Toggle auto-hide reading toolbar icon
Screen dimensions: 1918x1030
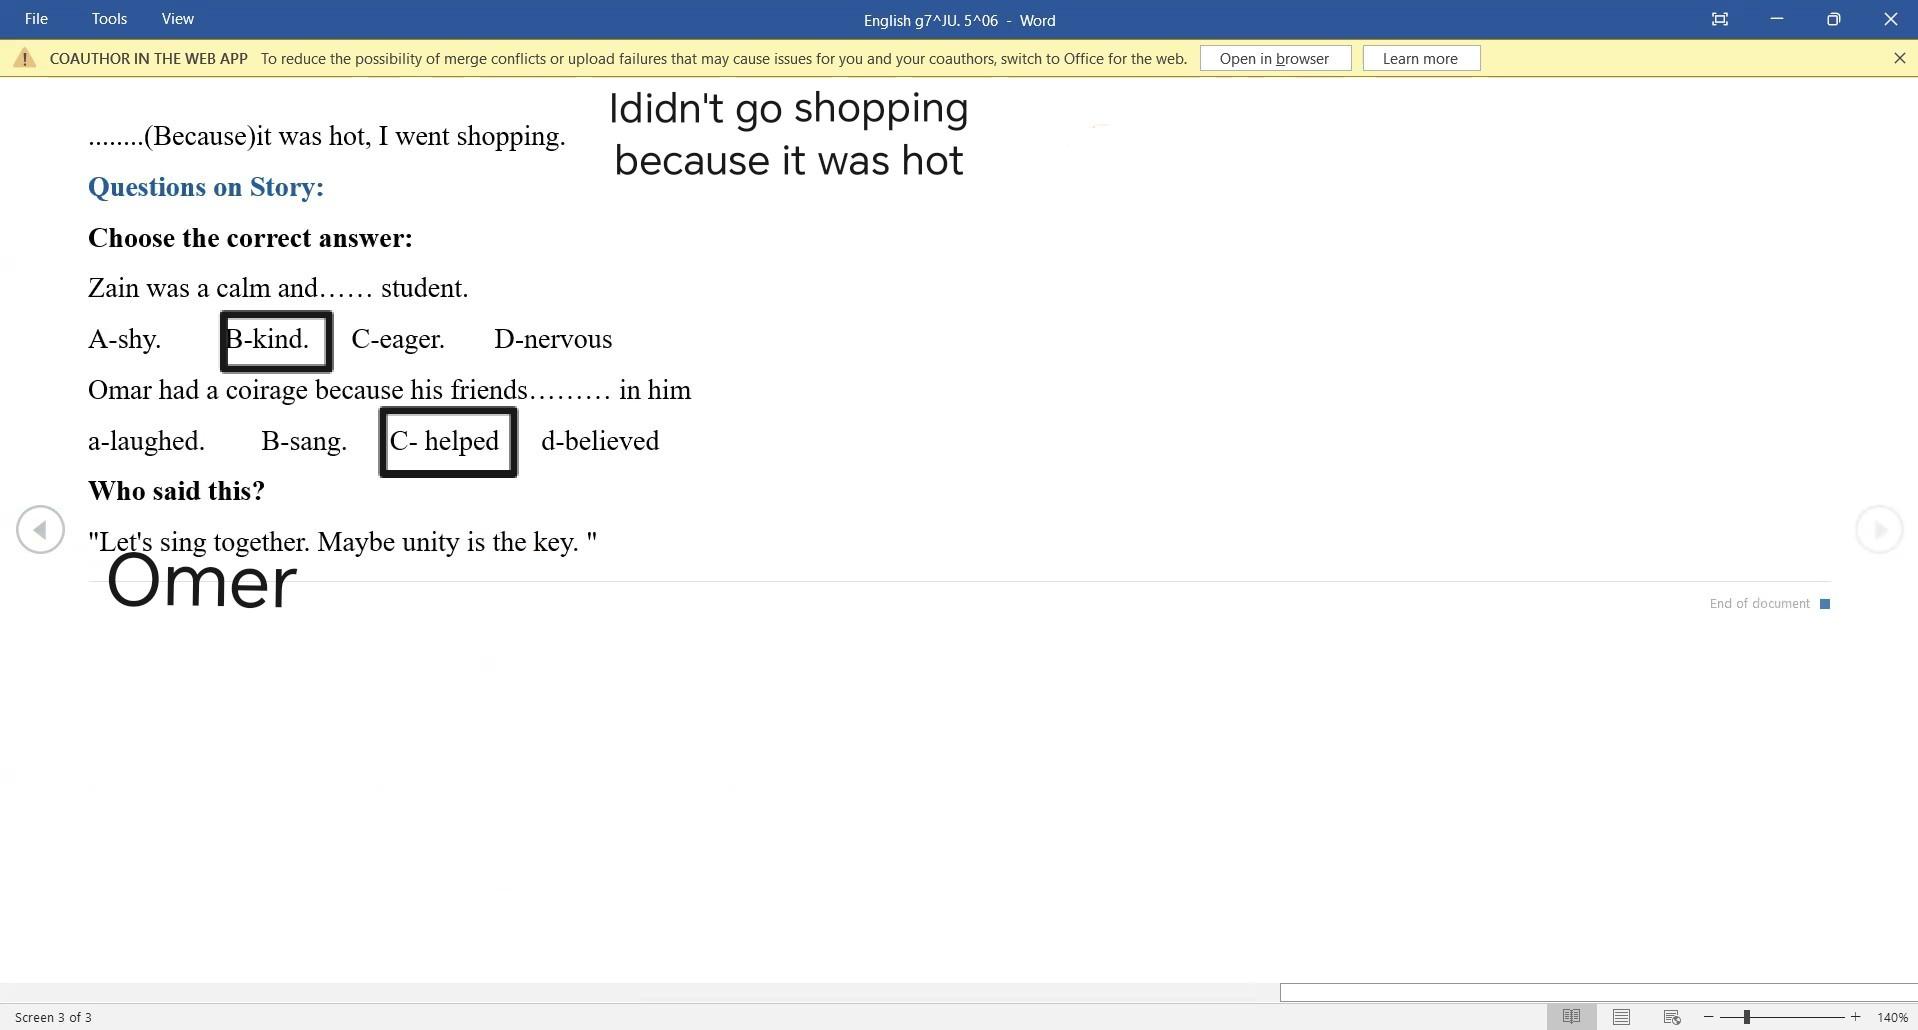1719,19
